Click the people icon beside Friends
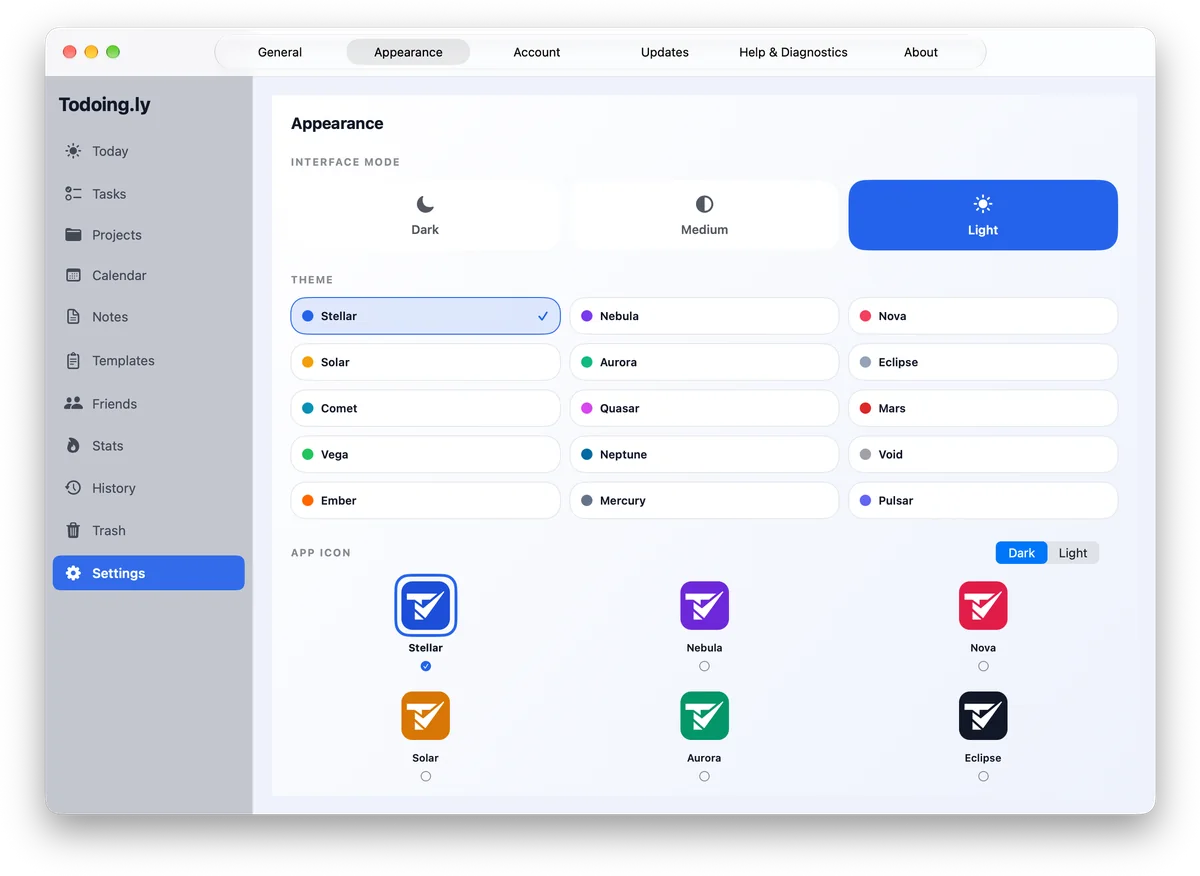 tap(73, 404)
